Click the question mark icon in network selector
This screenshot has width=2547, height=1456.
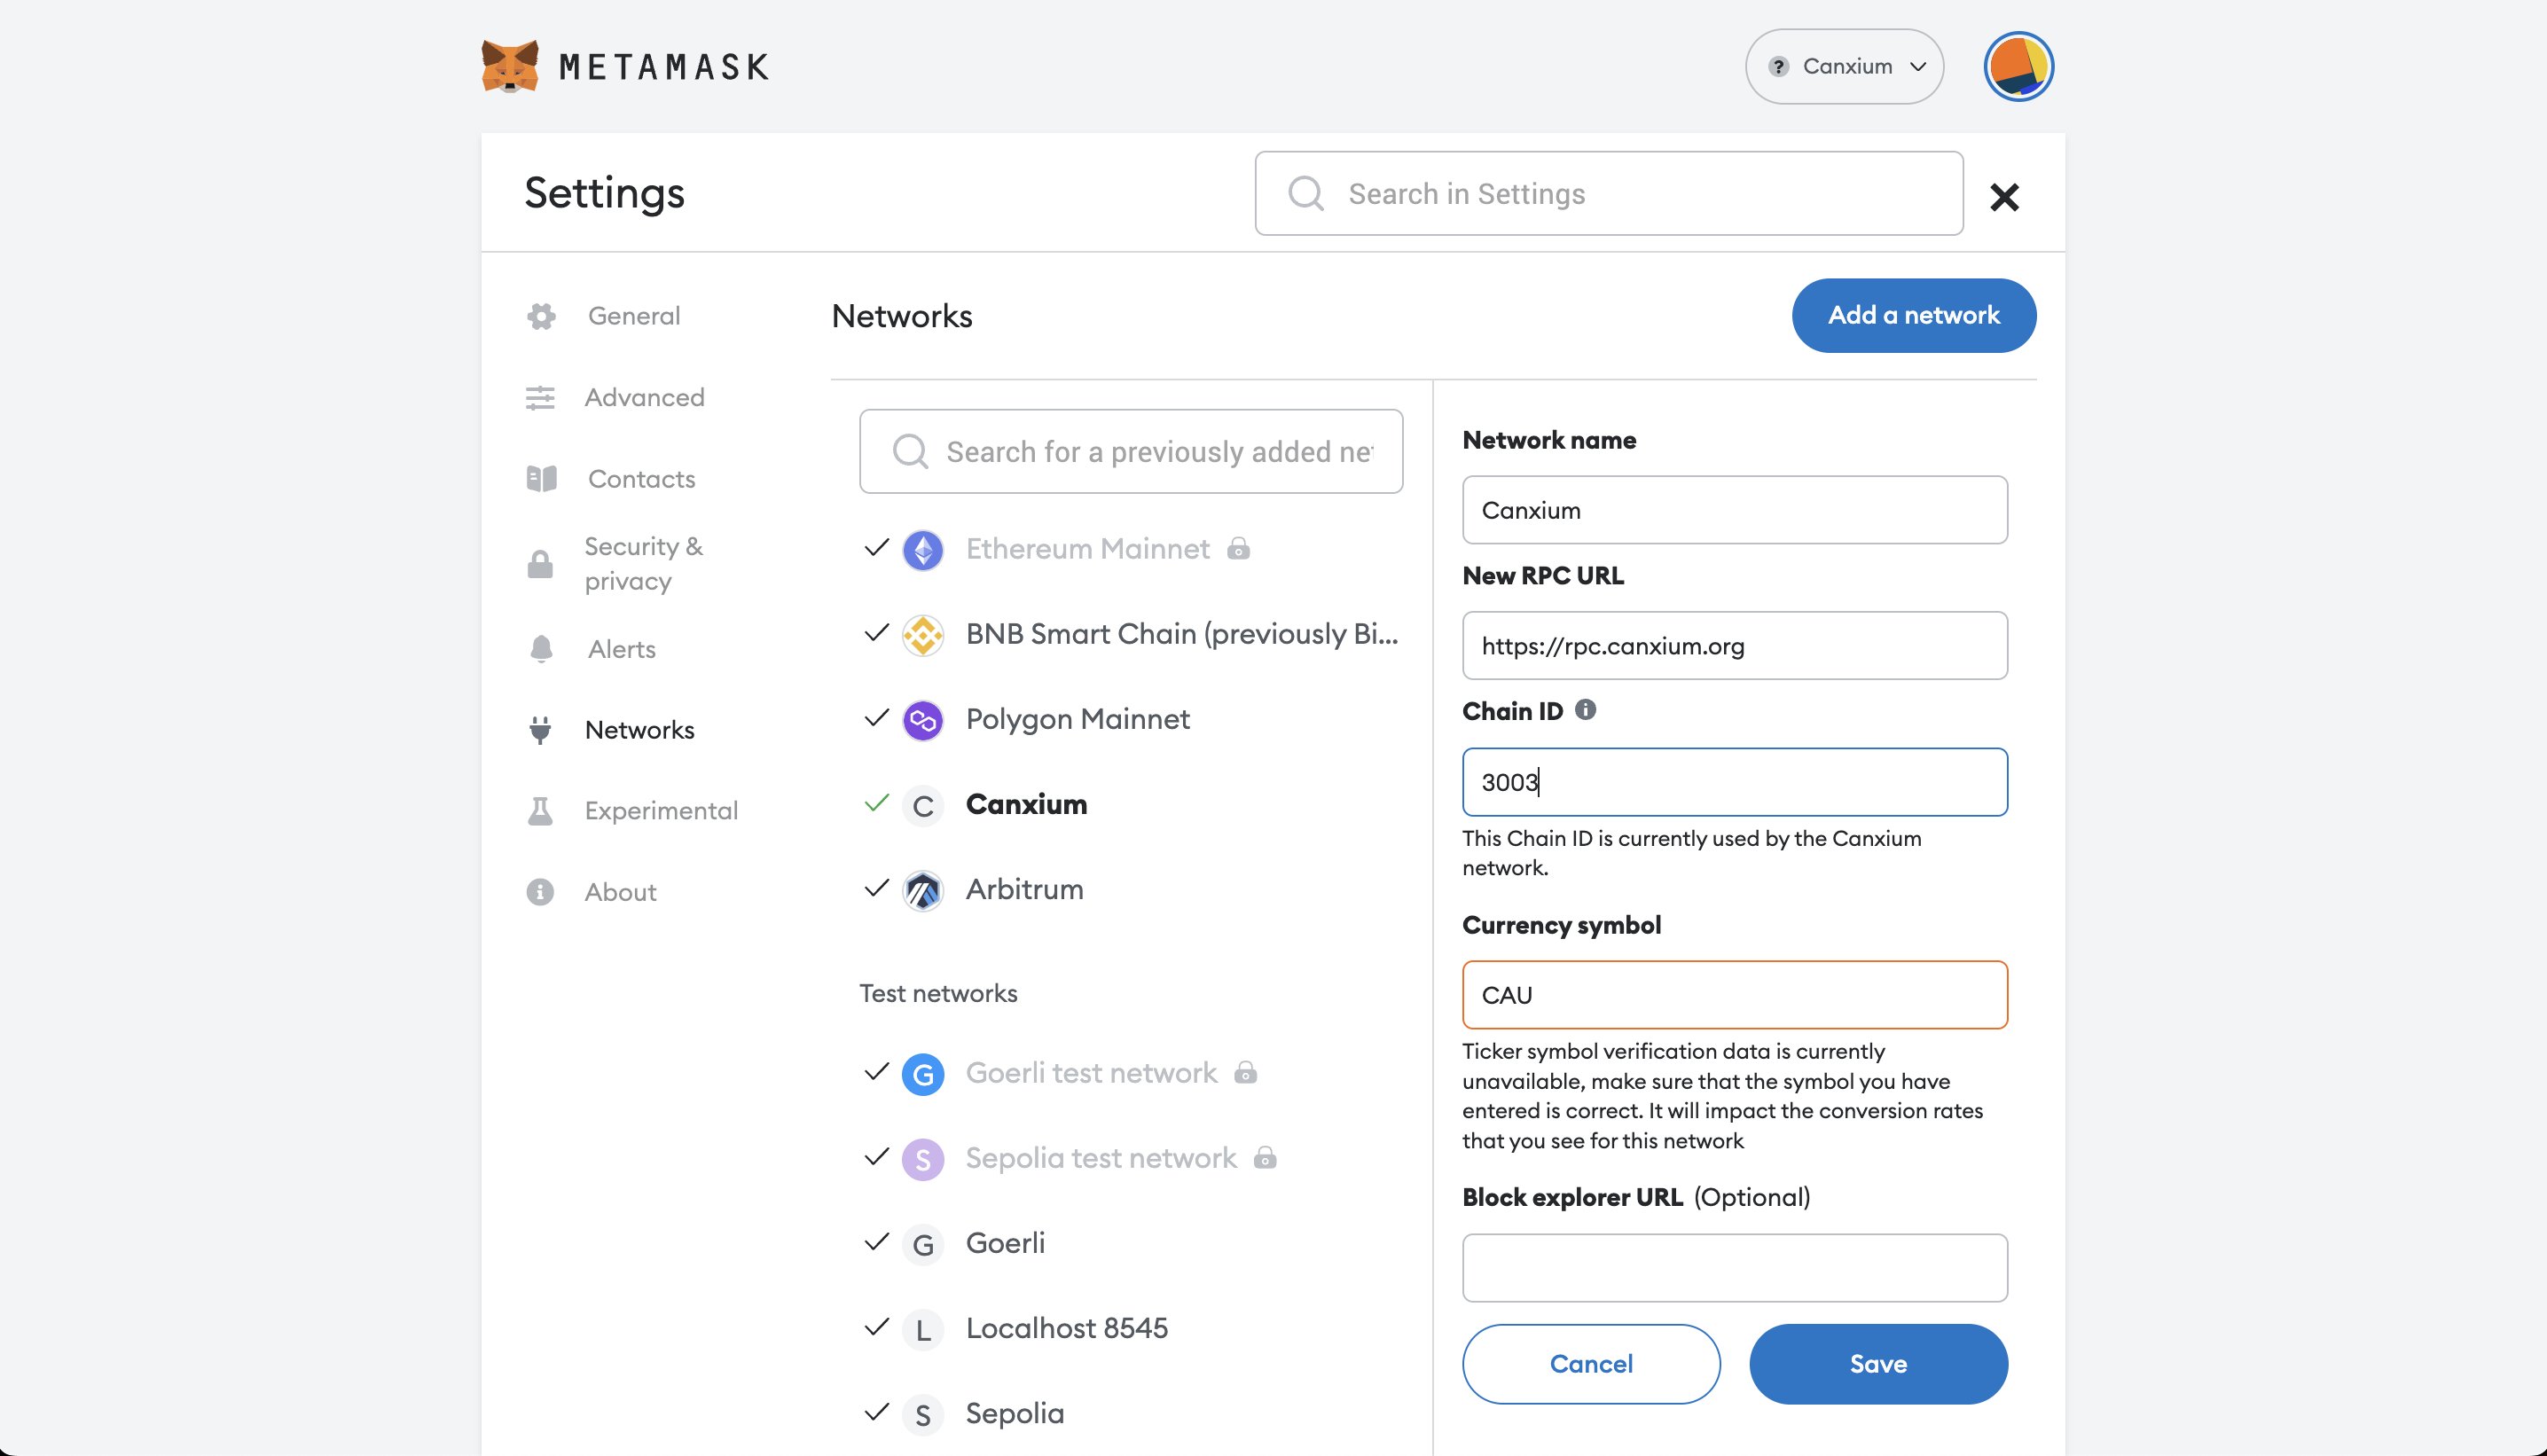click(x=1778, y=66)
